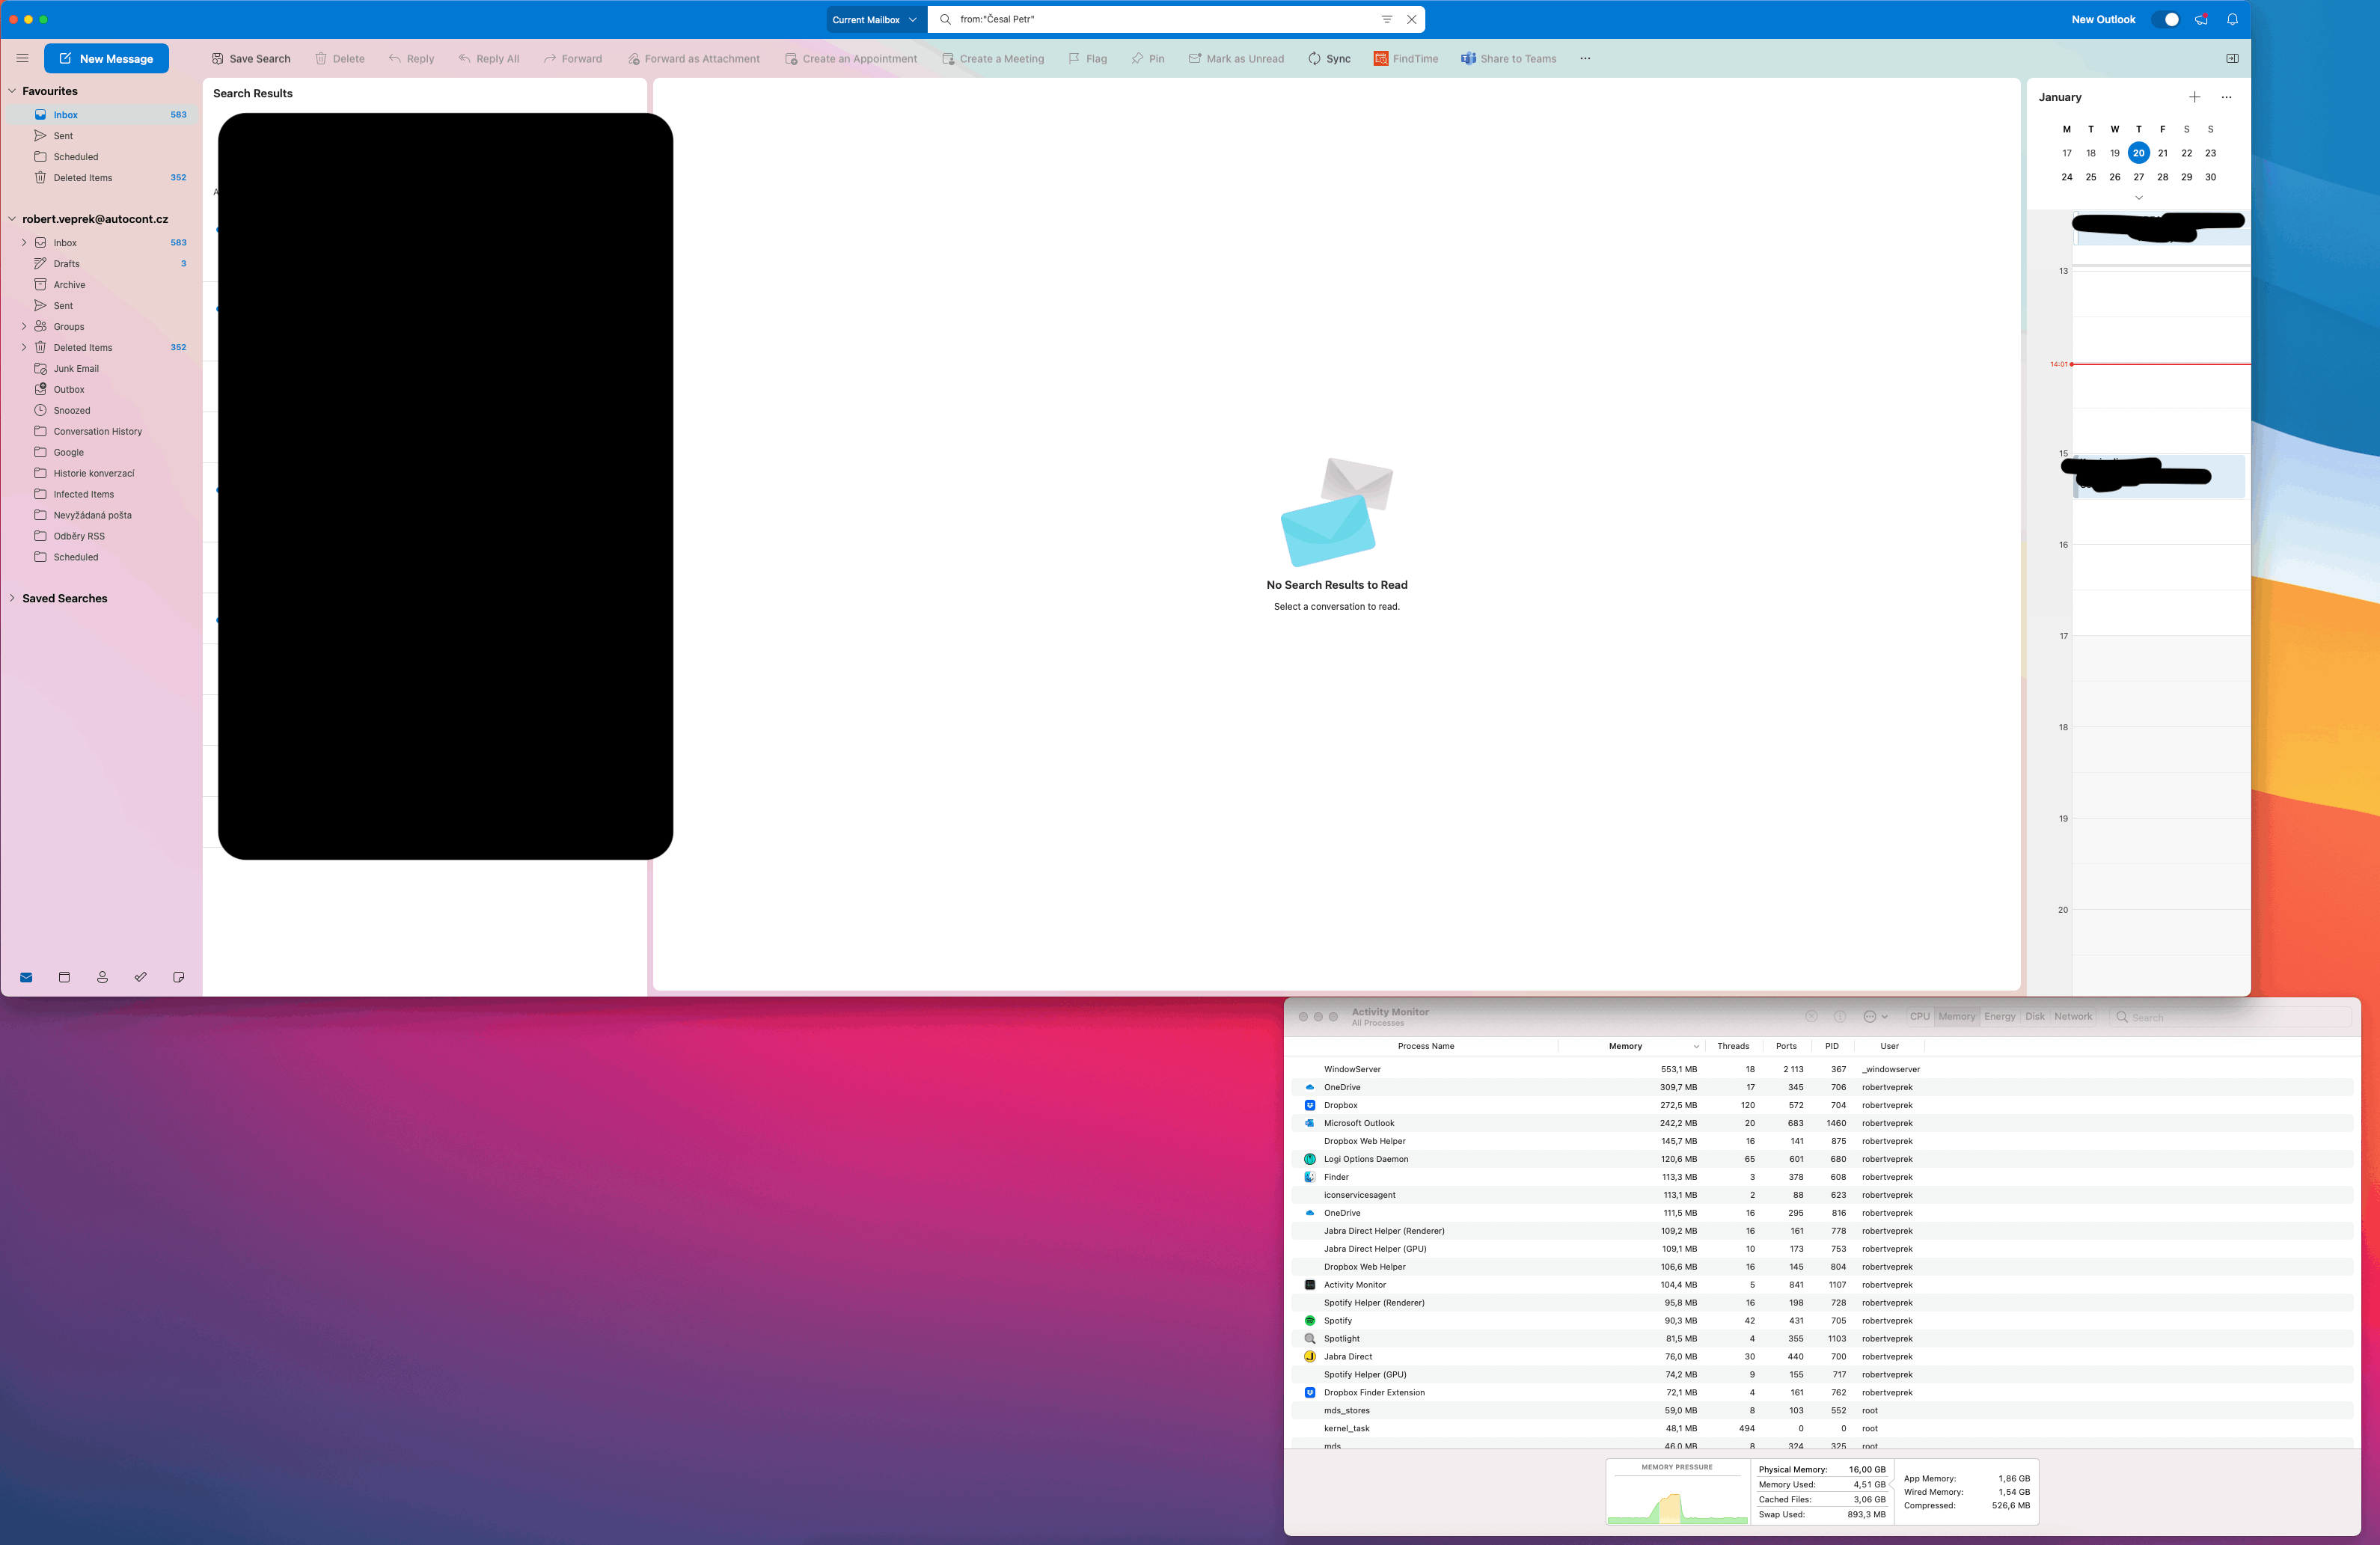Viewport: 2380px width, 1545px height.
Task: Hide the calendar task pane
Action: (x=2232, y=58)
